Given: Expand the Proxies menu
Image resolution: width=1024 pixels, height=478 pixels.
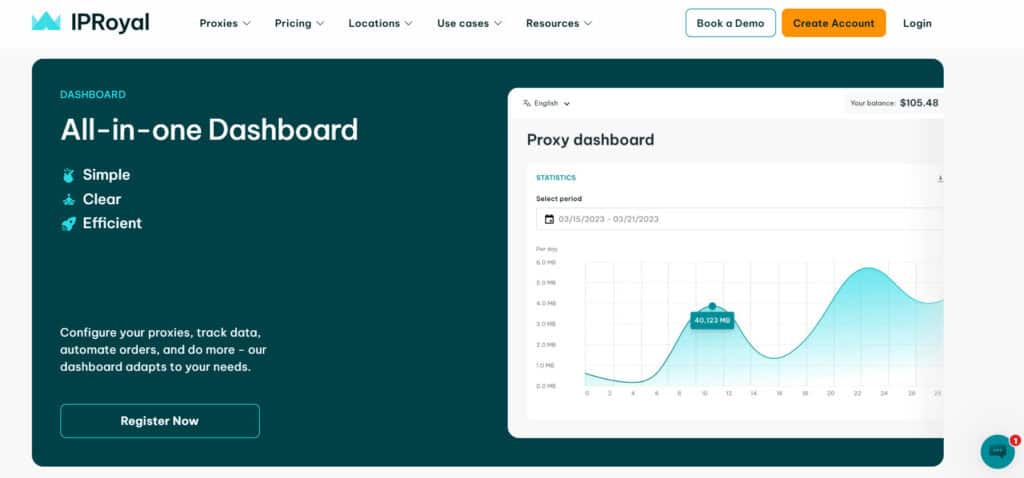Looking at the screenshot, I should [x=225, y=23].
